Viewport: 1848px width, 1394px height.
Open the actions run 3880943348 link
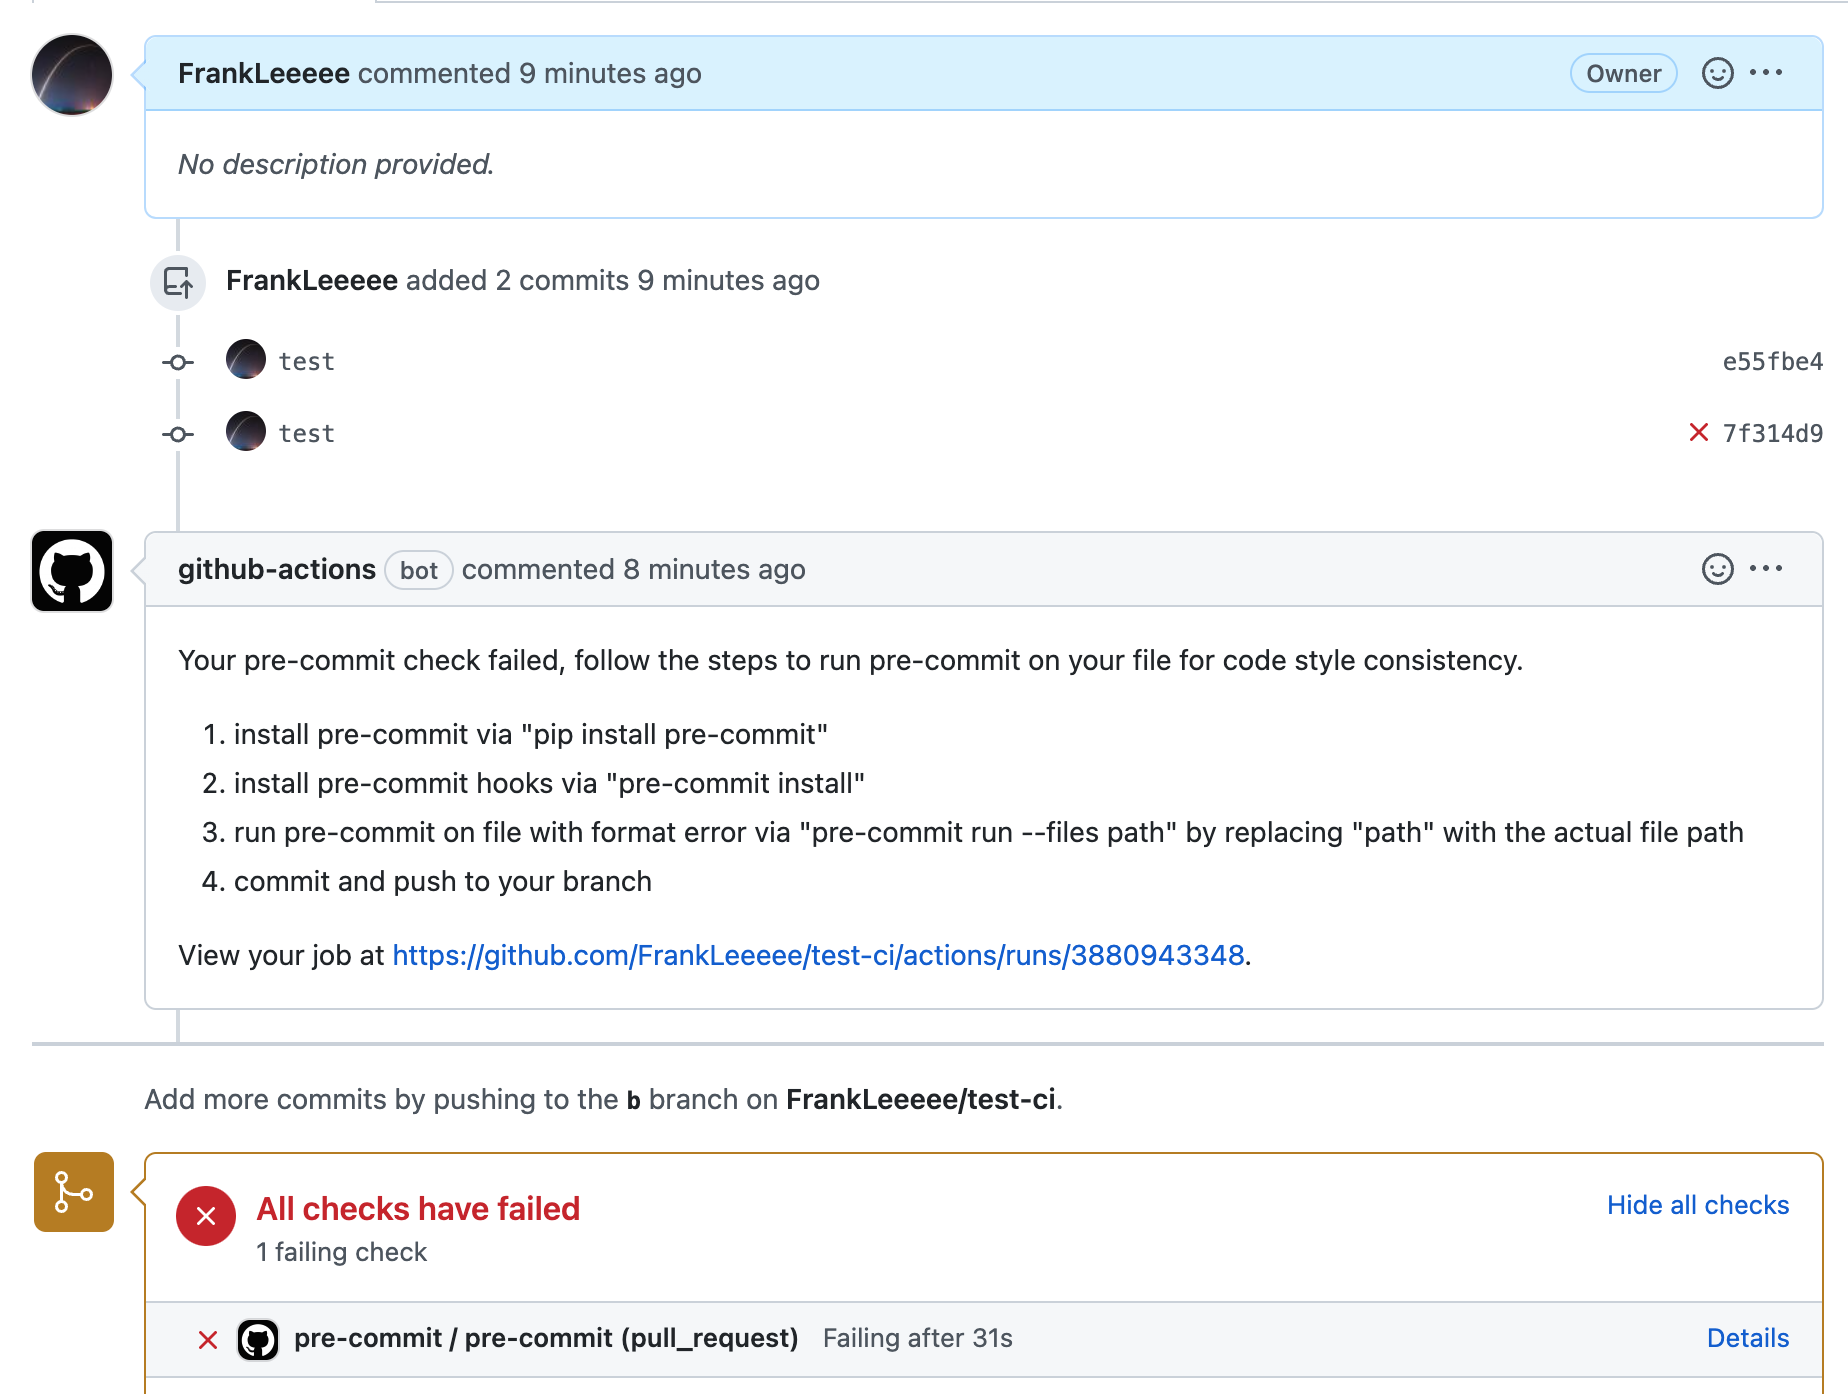coord(818,955)
